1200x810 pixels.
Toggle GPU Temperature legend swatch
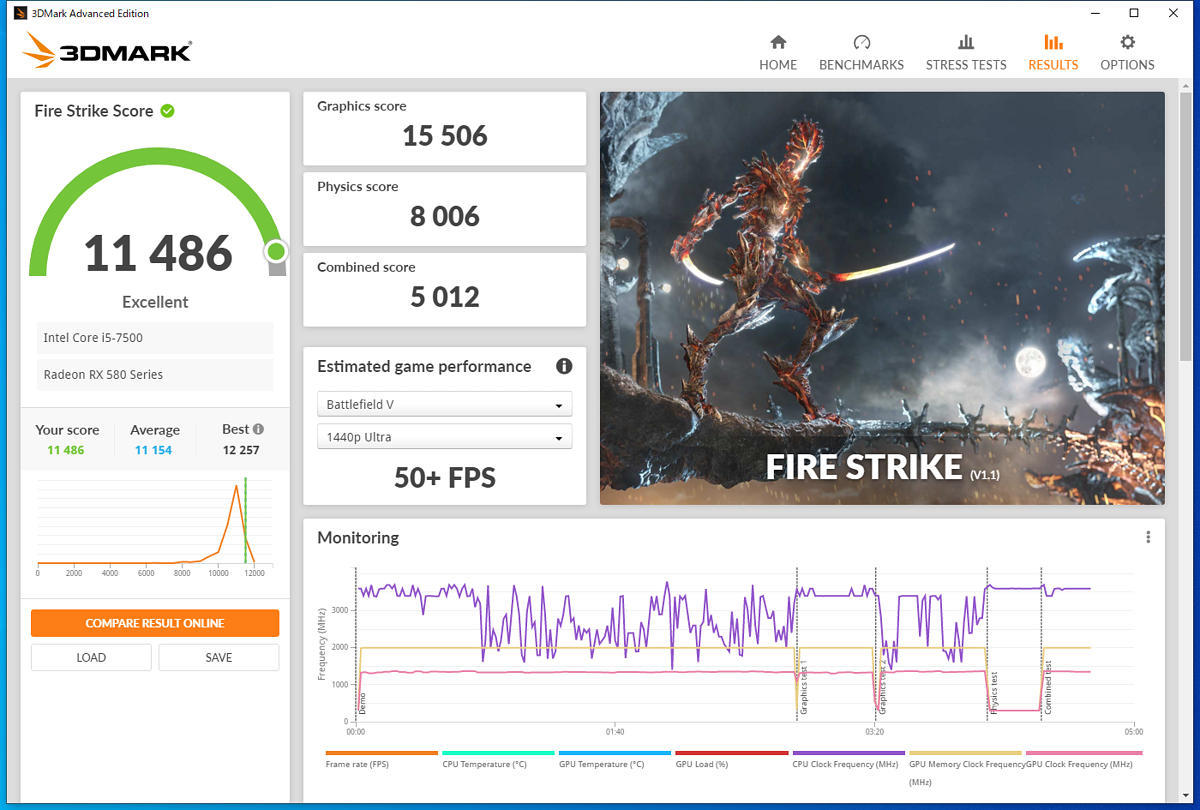click(x=615, y=753)
